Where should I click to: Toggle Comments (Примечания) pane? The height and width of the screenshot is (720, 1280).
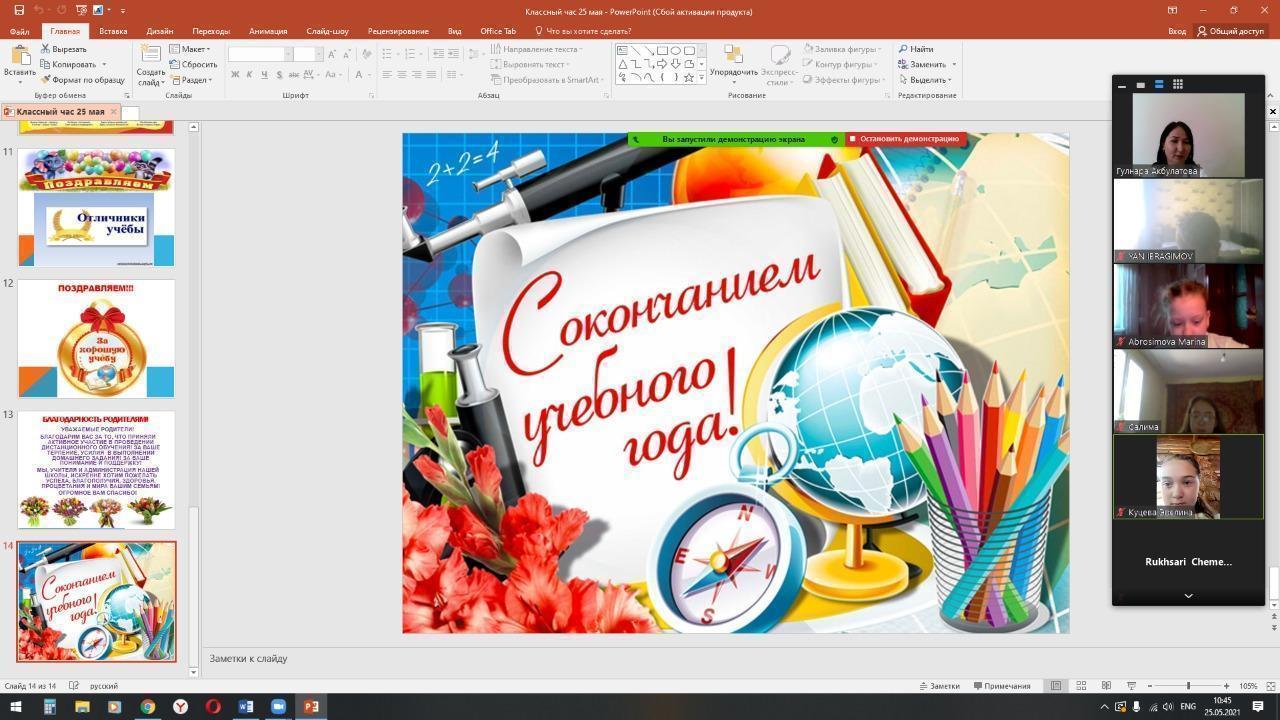click(1000, 686)
